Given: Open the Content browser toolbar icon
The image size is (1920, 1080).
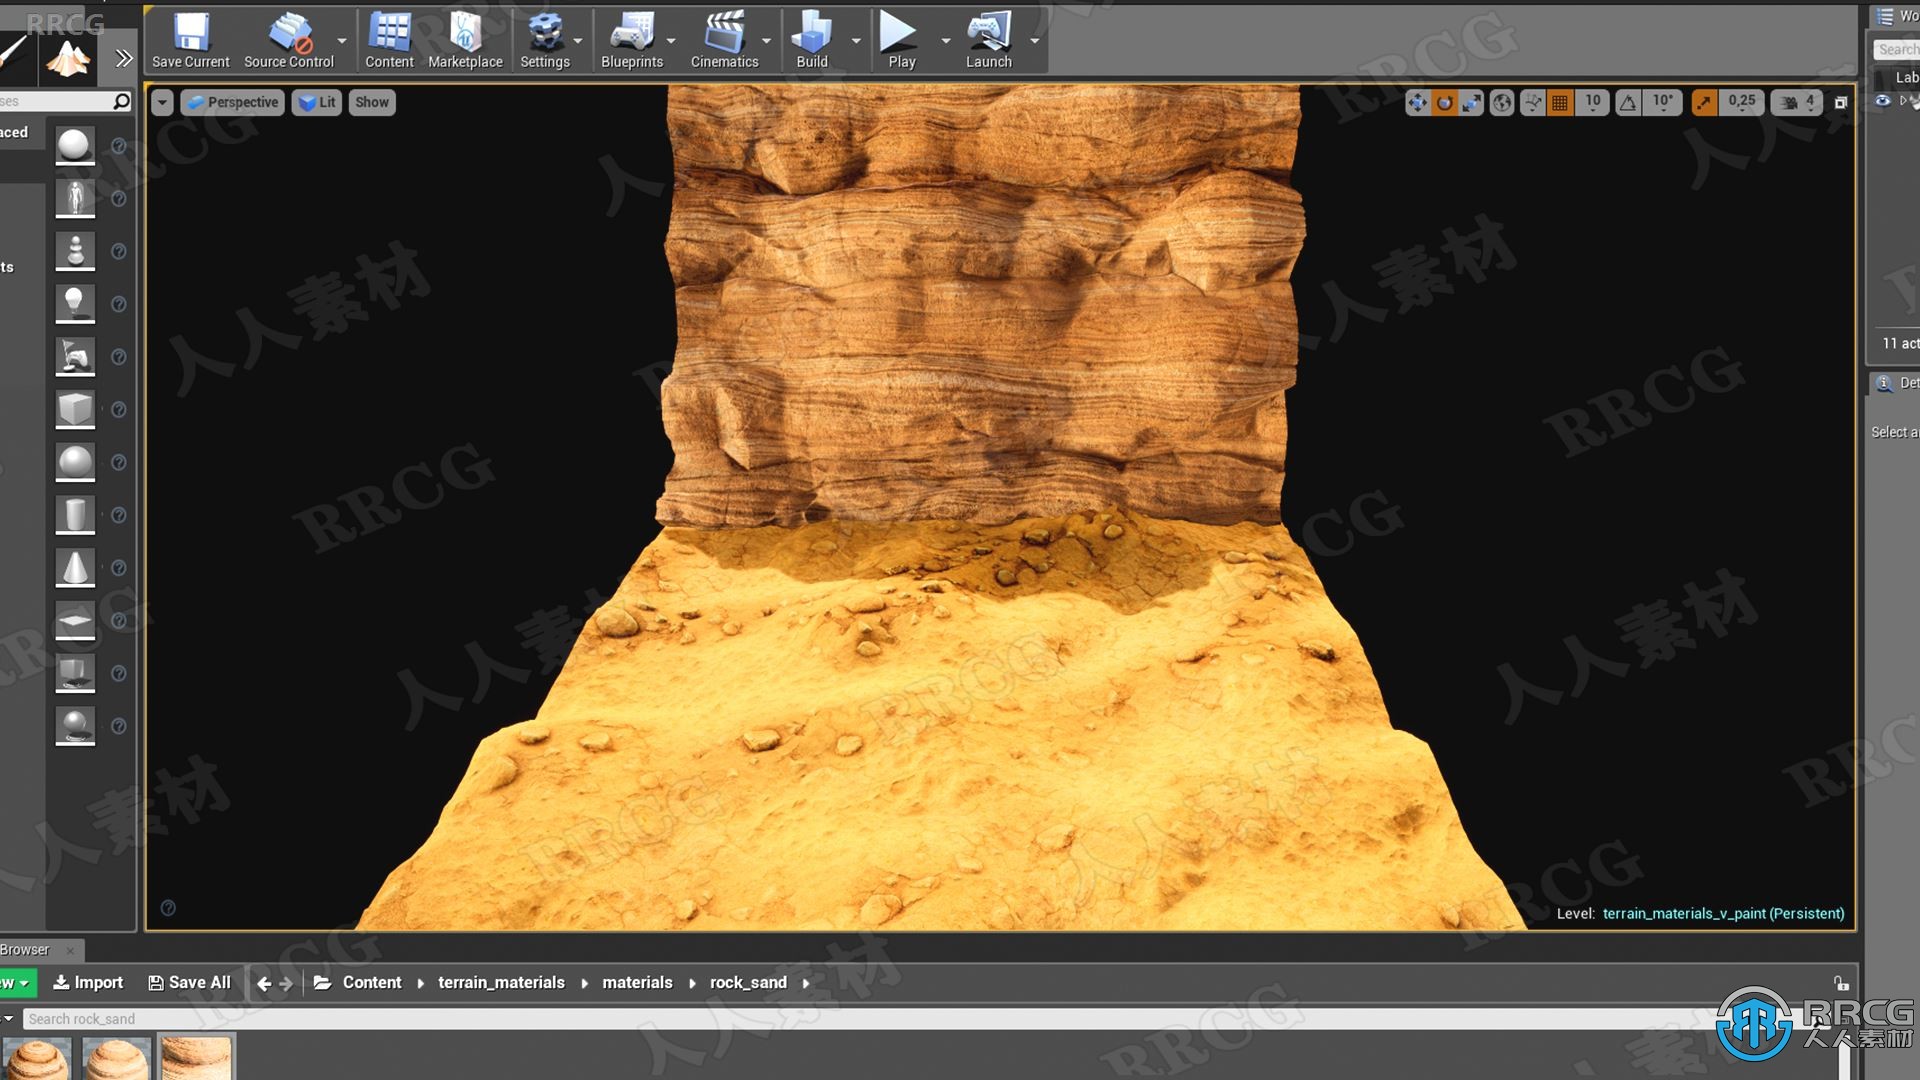Looking at the screenshot, I should coord(389,40).
